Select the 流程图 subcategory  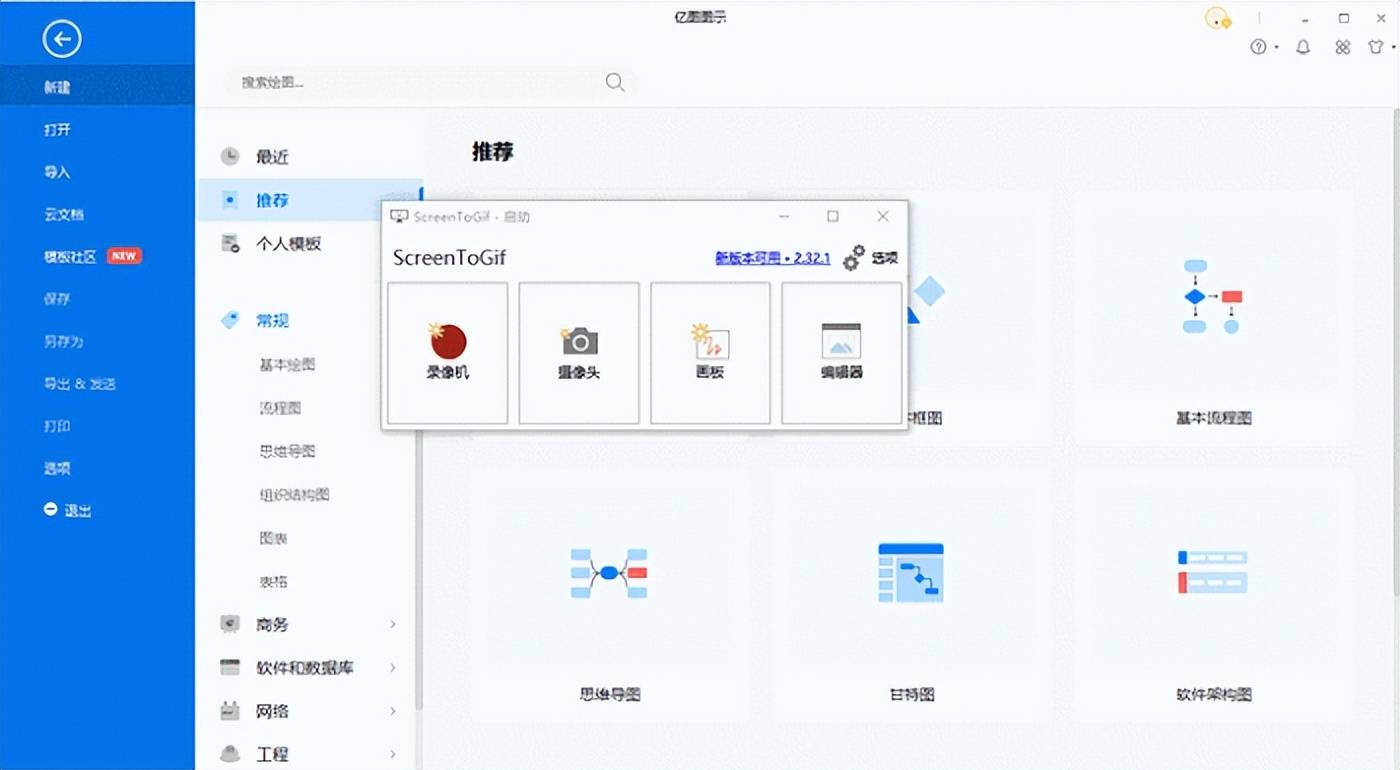click(280, 408)
